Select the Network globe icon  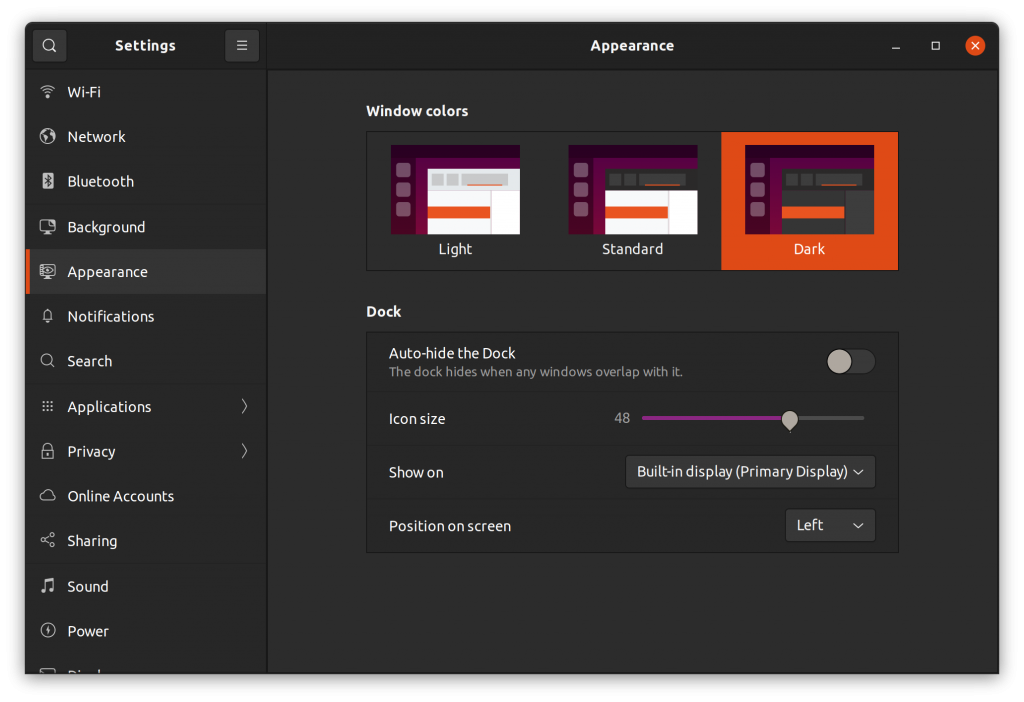[47, 136]
